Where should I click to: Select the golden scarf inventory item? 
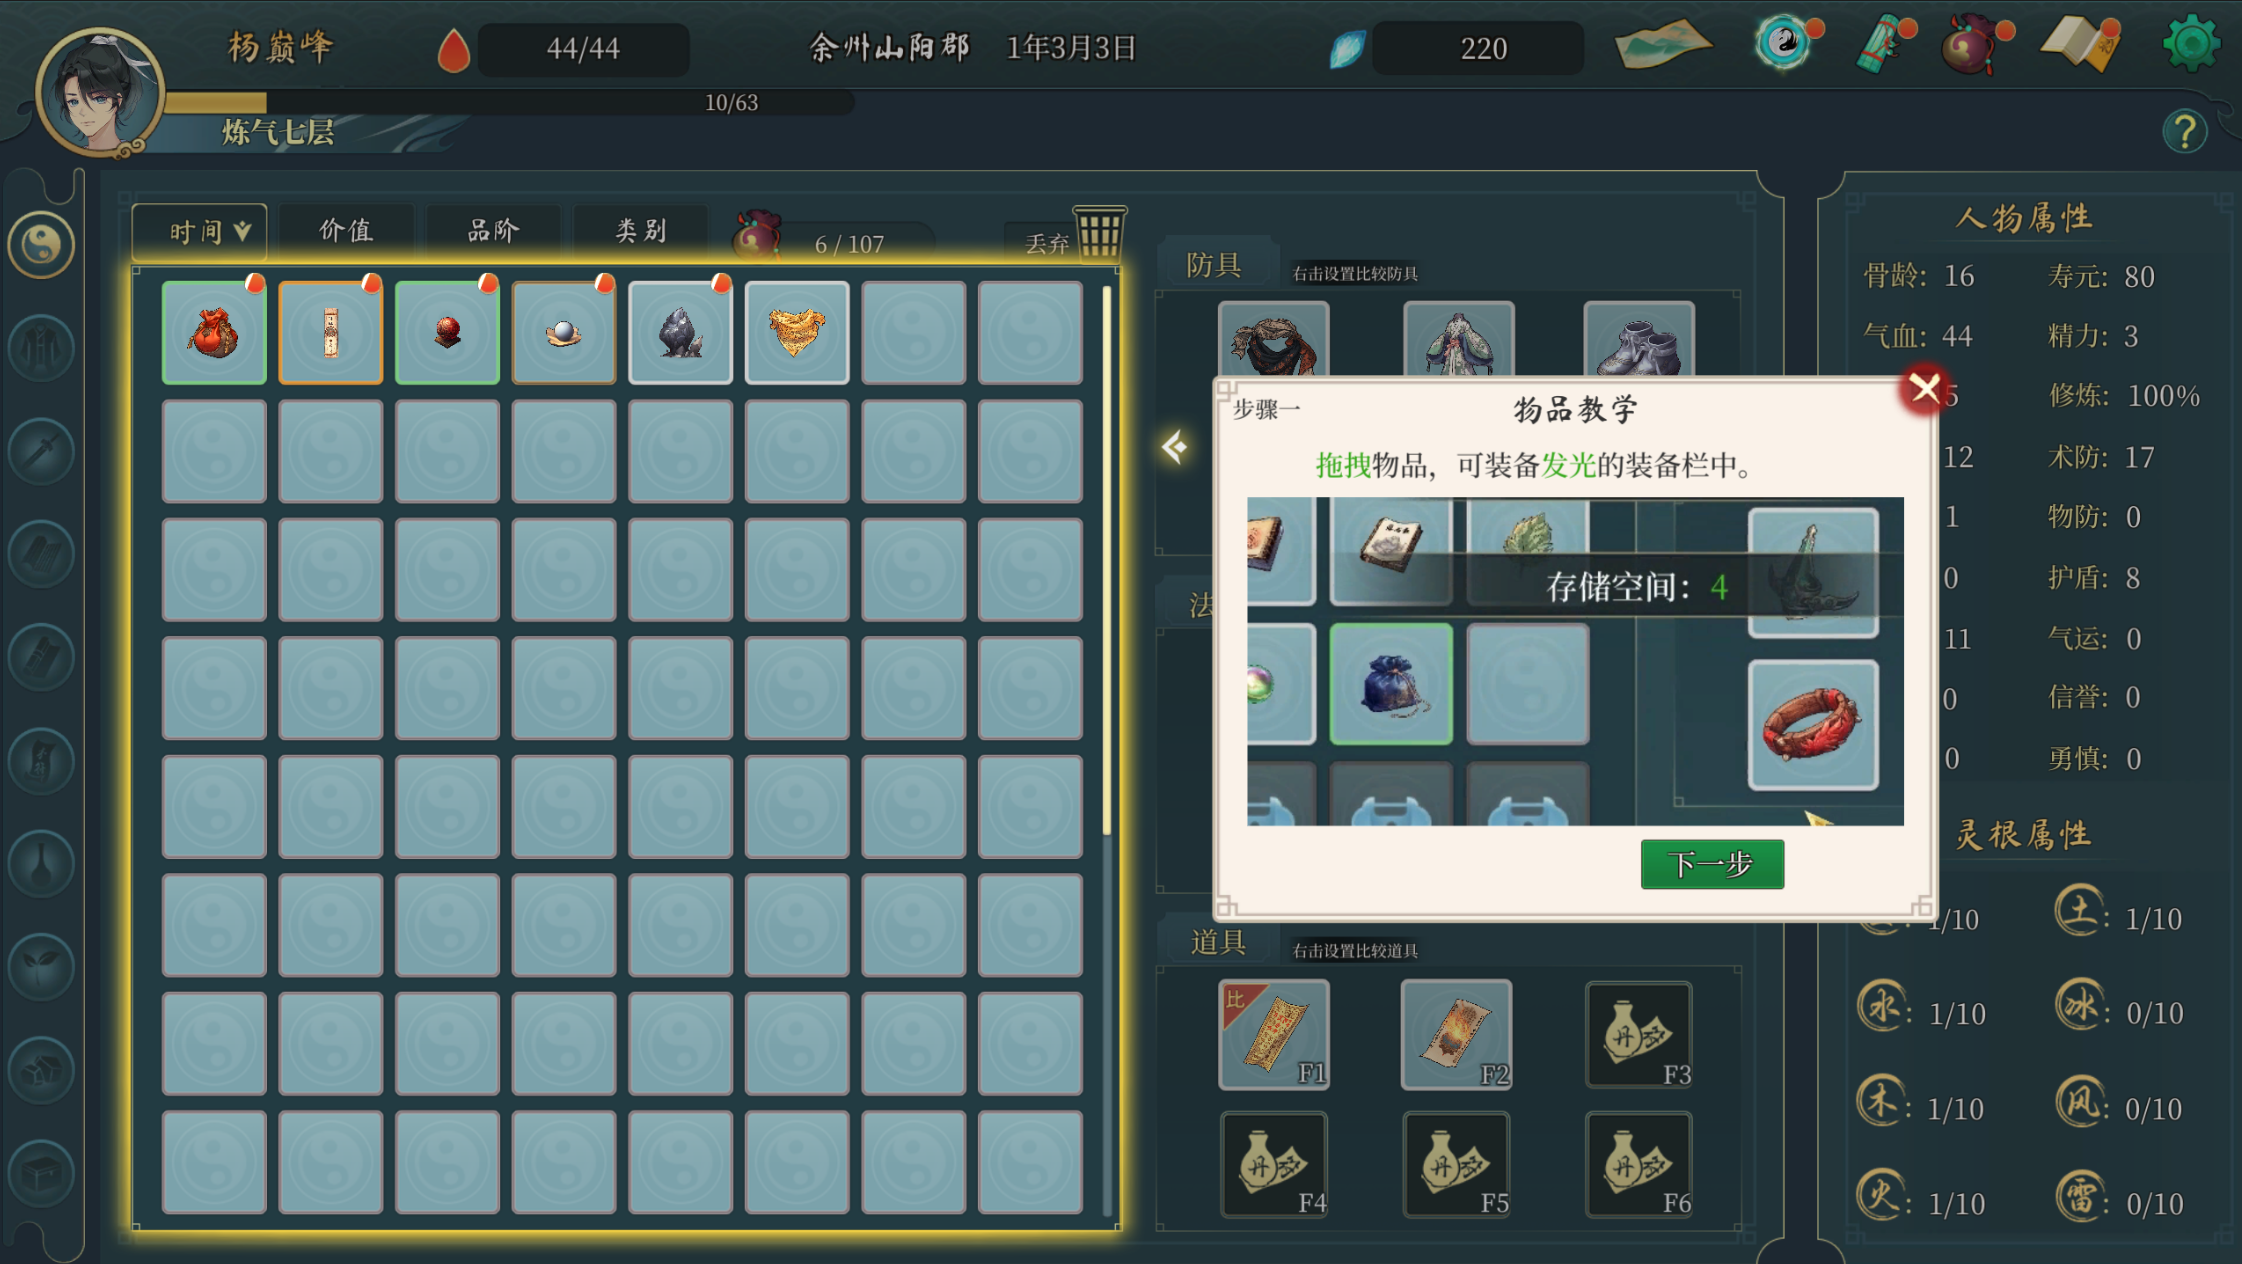coord(797,333)
